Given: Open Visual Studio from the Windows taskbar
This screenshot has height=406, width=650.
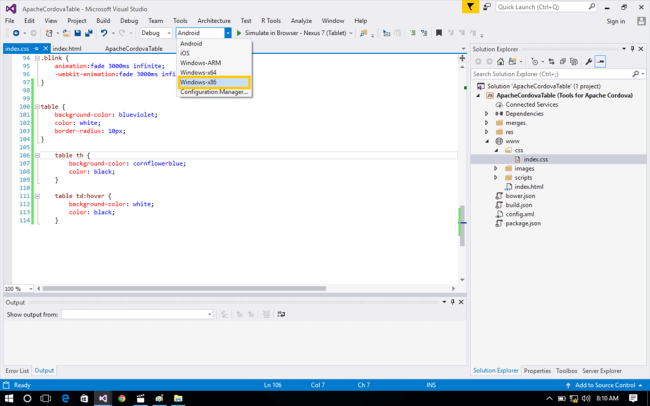Looking at the screenshot, I should coord(103,398).
